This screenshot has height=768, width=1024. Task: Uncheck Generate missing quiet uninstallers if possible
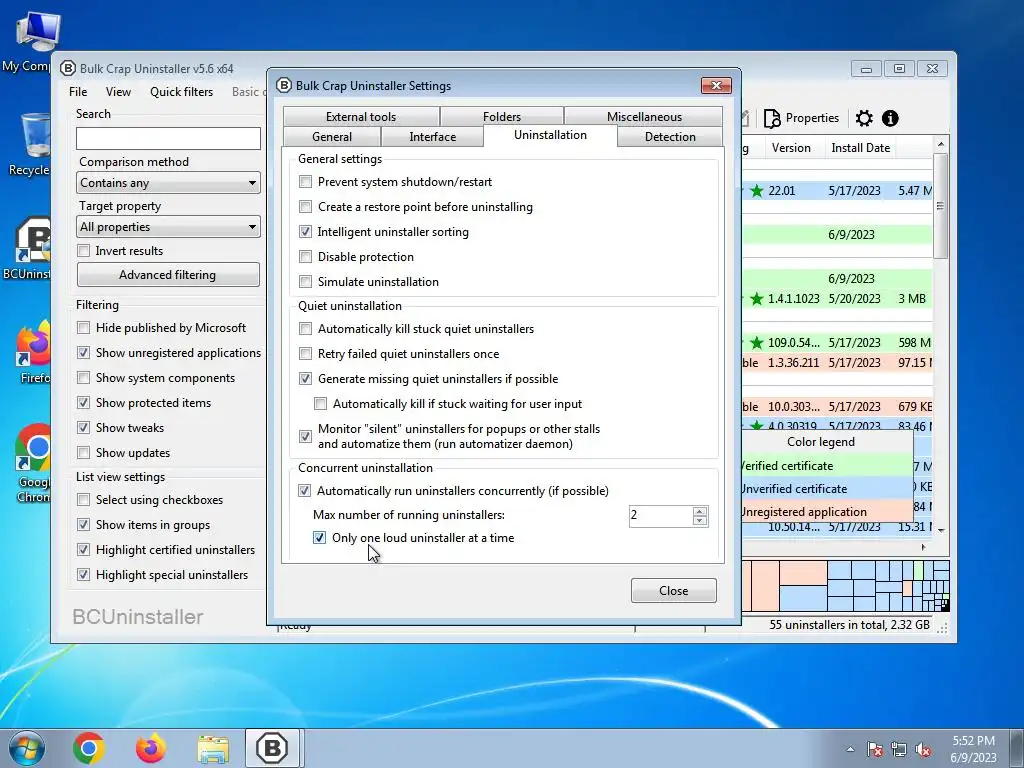pos(305,379)
